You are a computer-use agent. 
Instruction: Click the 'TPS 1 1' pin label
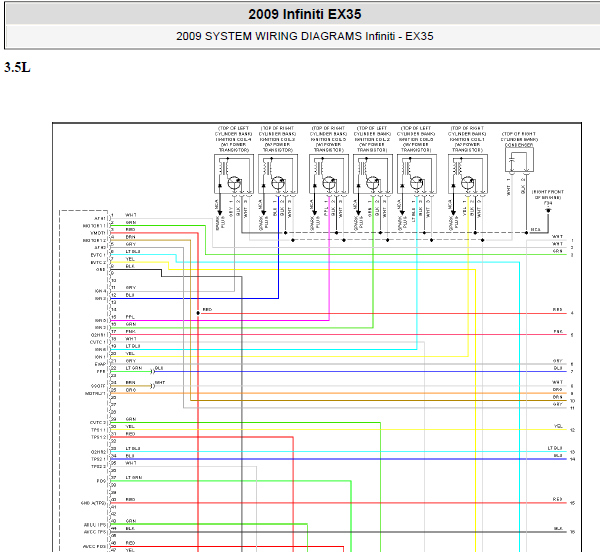(x=98, y=430)
